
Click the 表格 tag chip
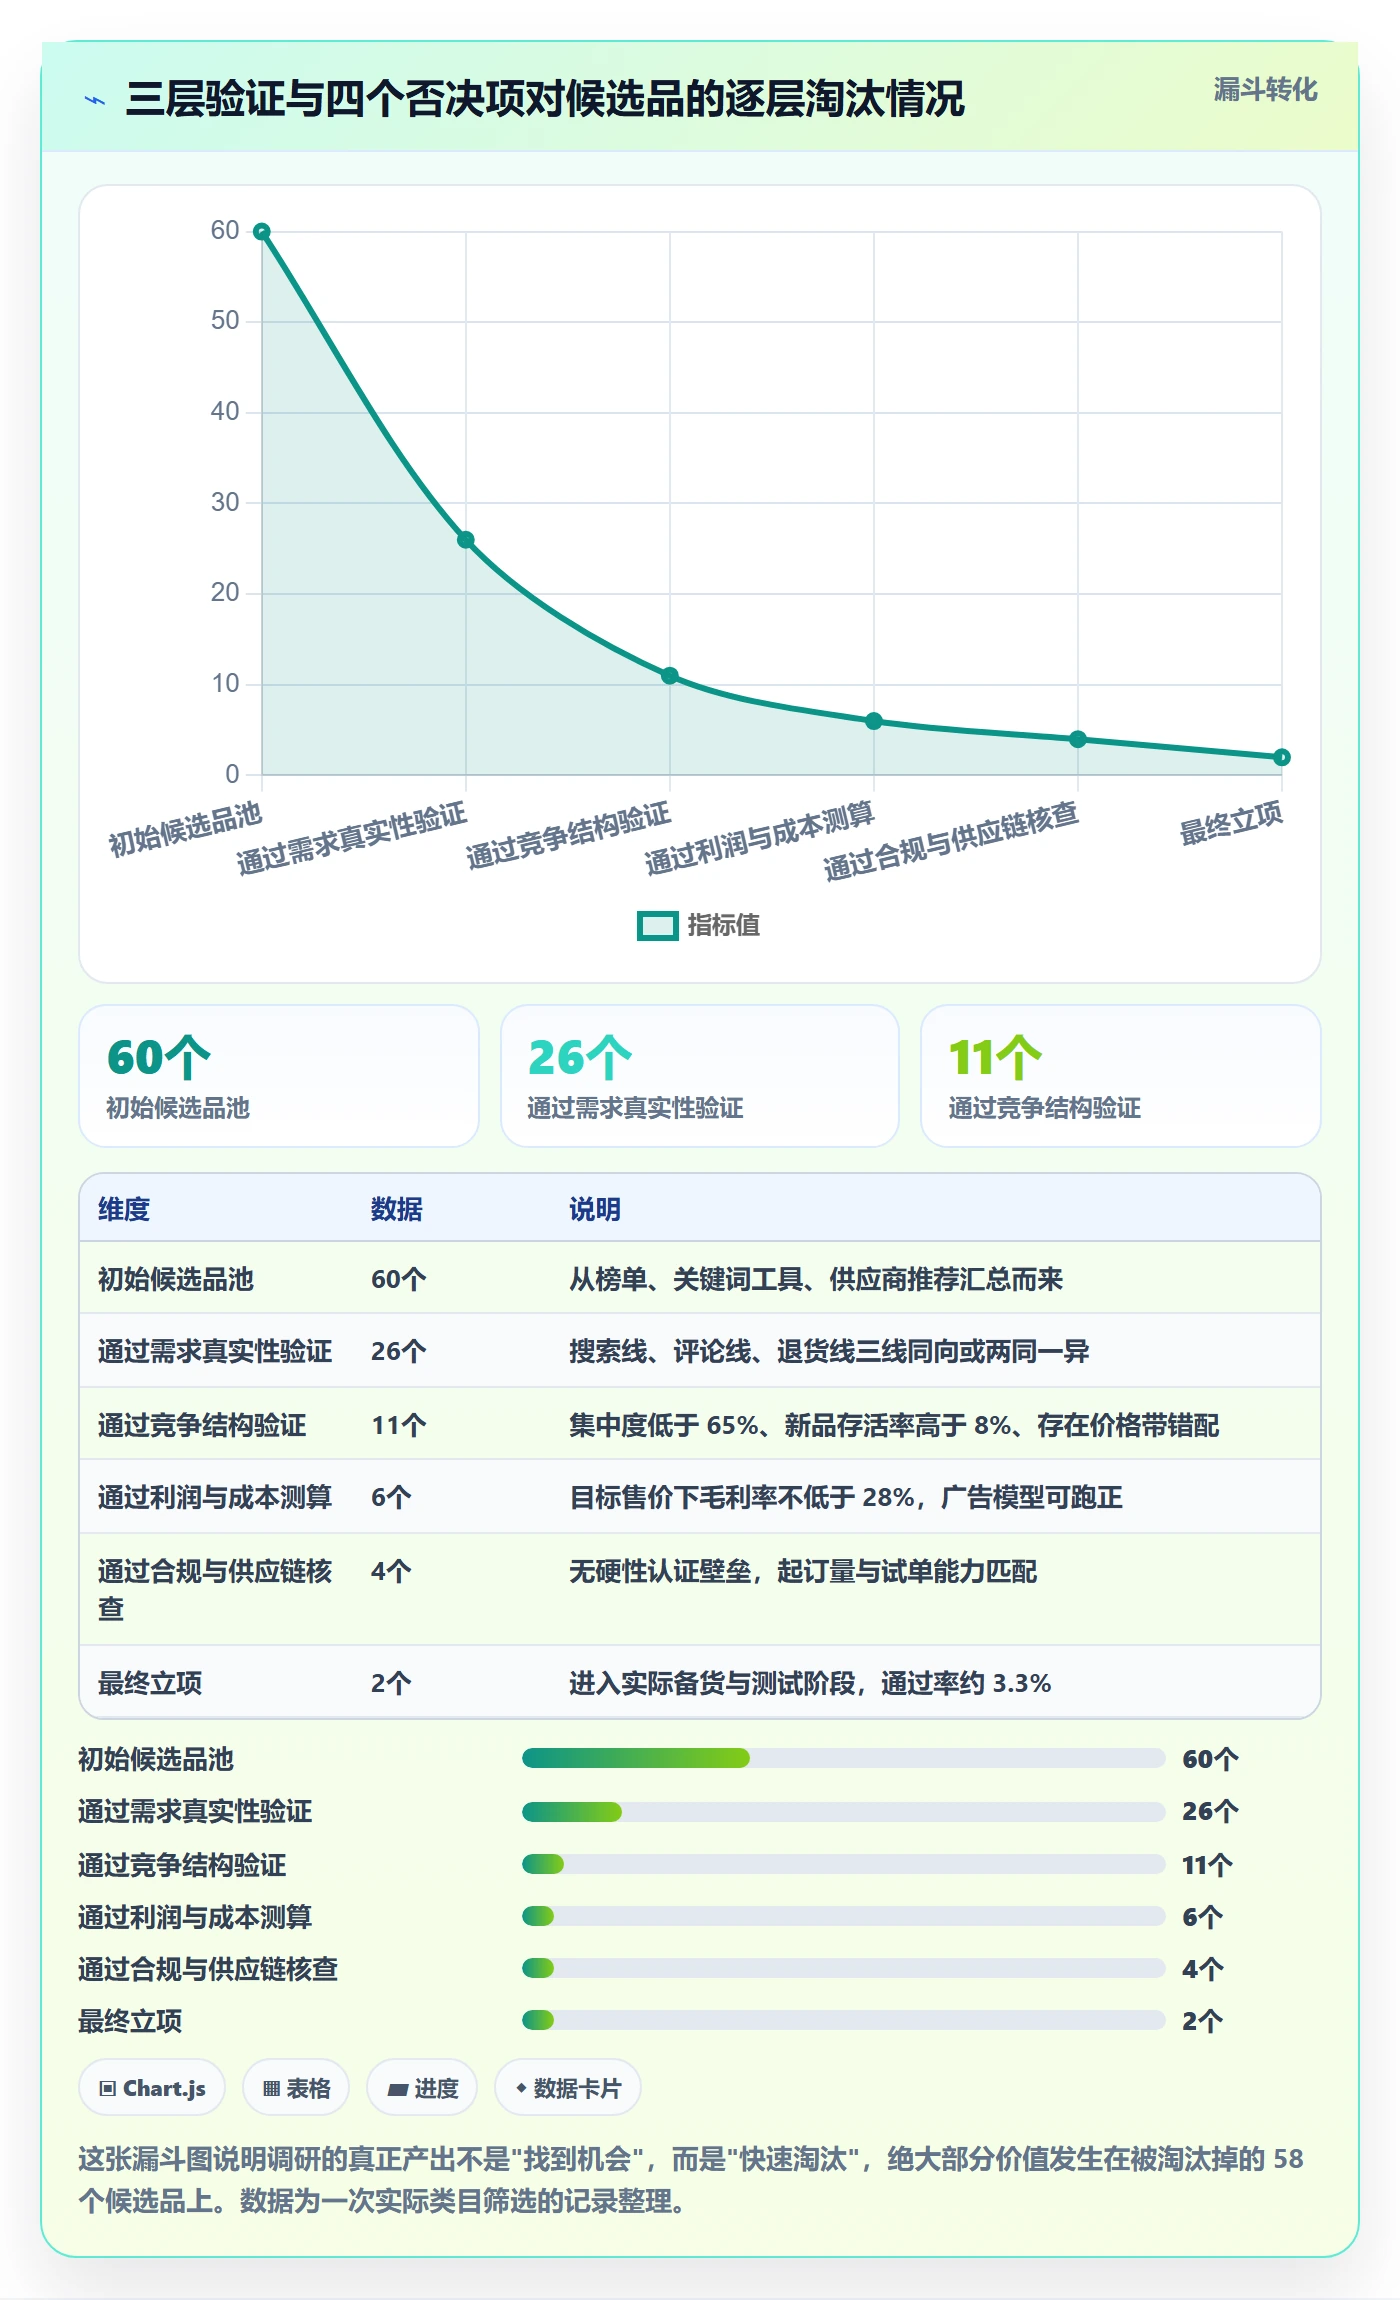point(296,2088)
